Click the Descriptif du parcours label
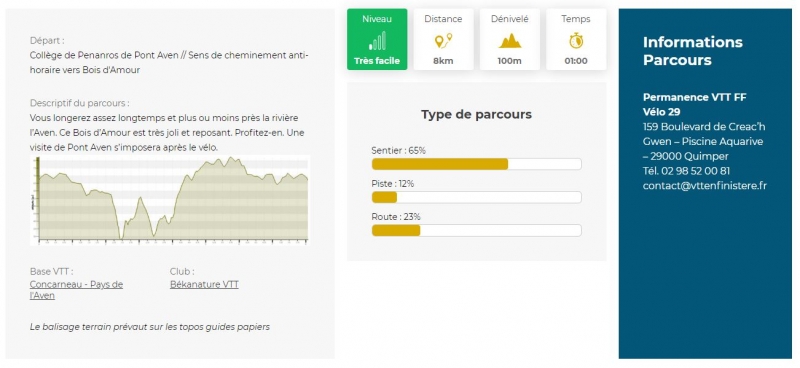Screen dimensions: 800x368 point(80,103)
